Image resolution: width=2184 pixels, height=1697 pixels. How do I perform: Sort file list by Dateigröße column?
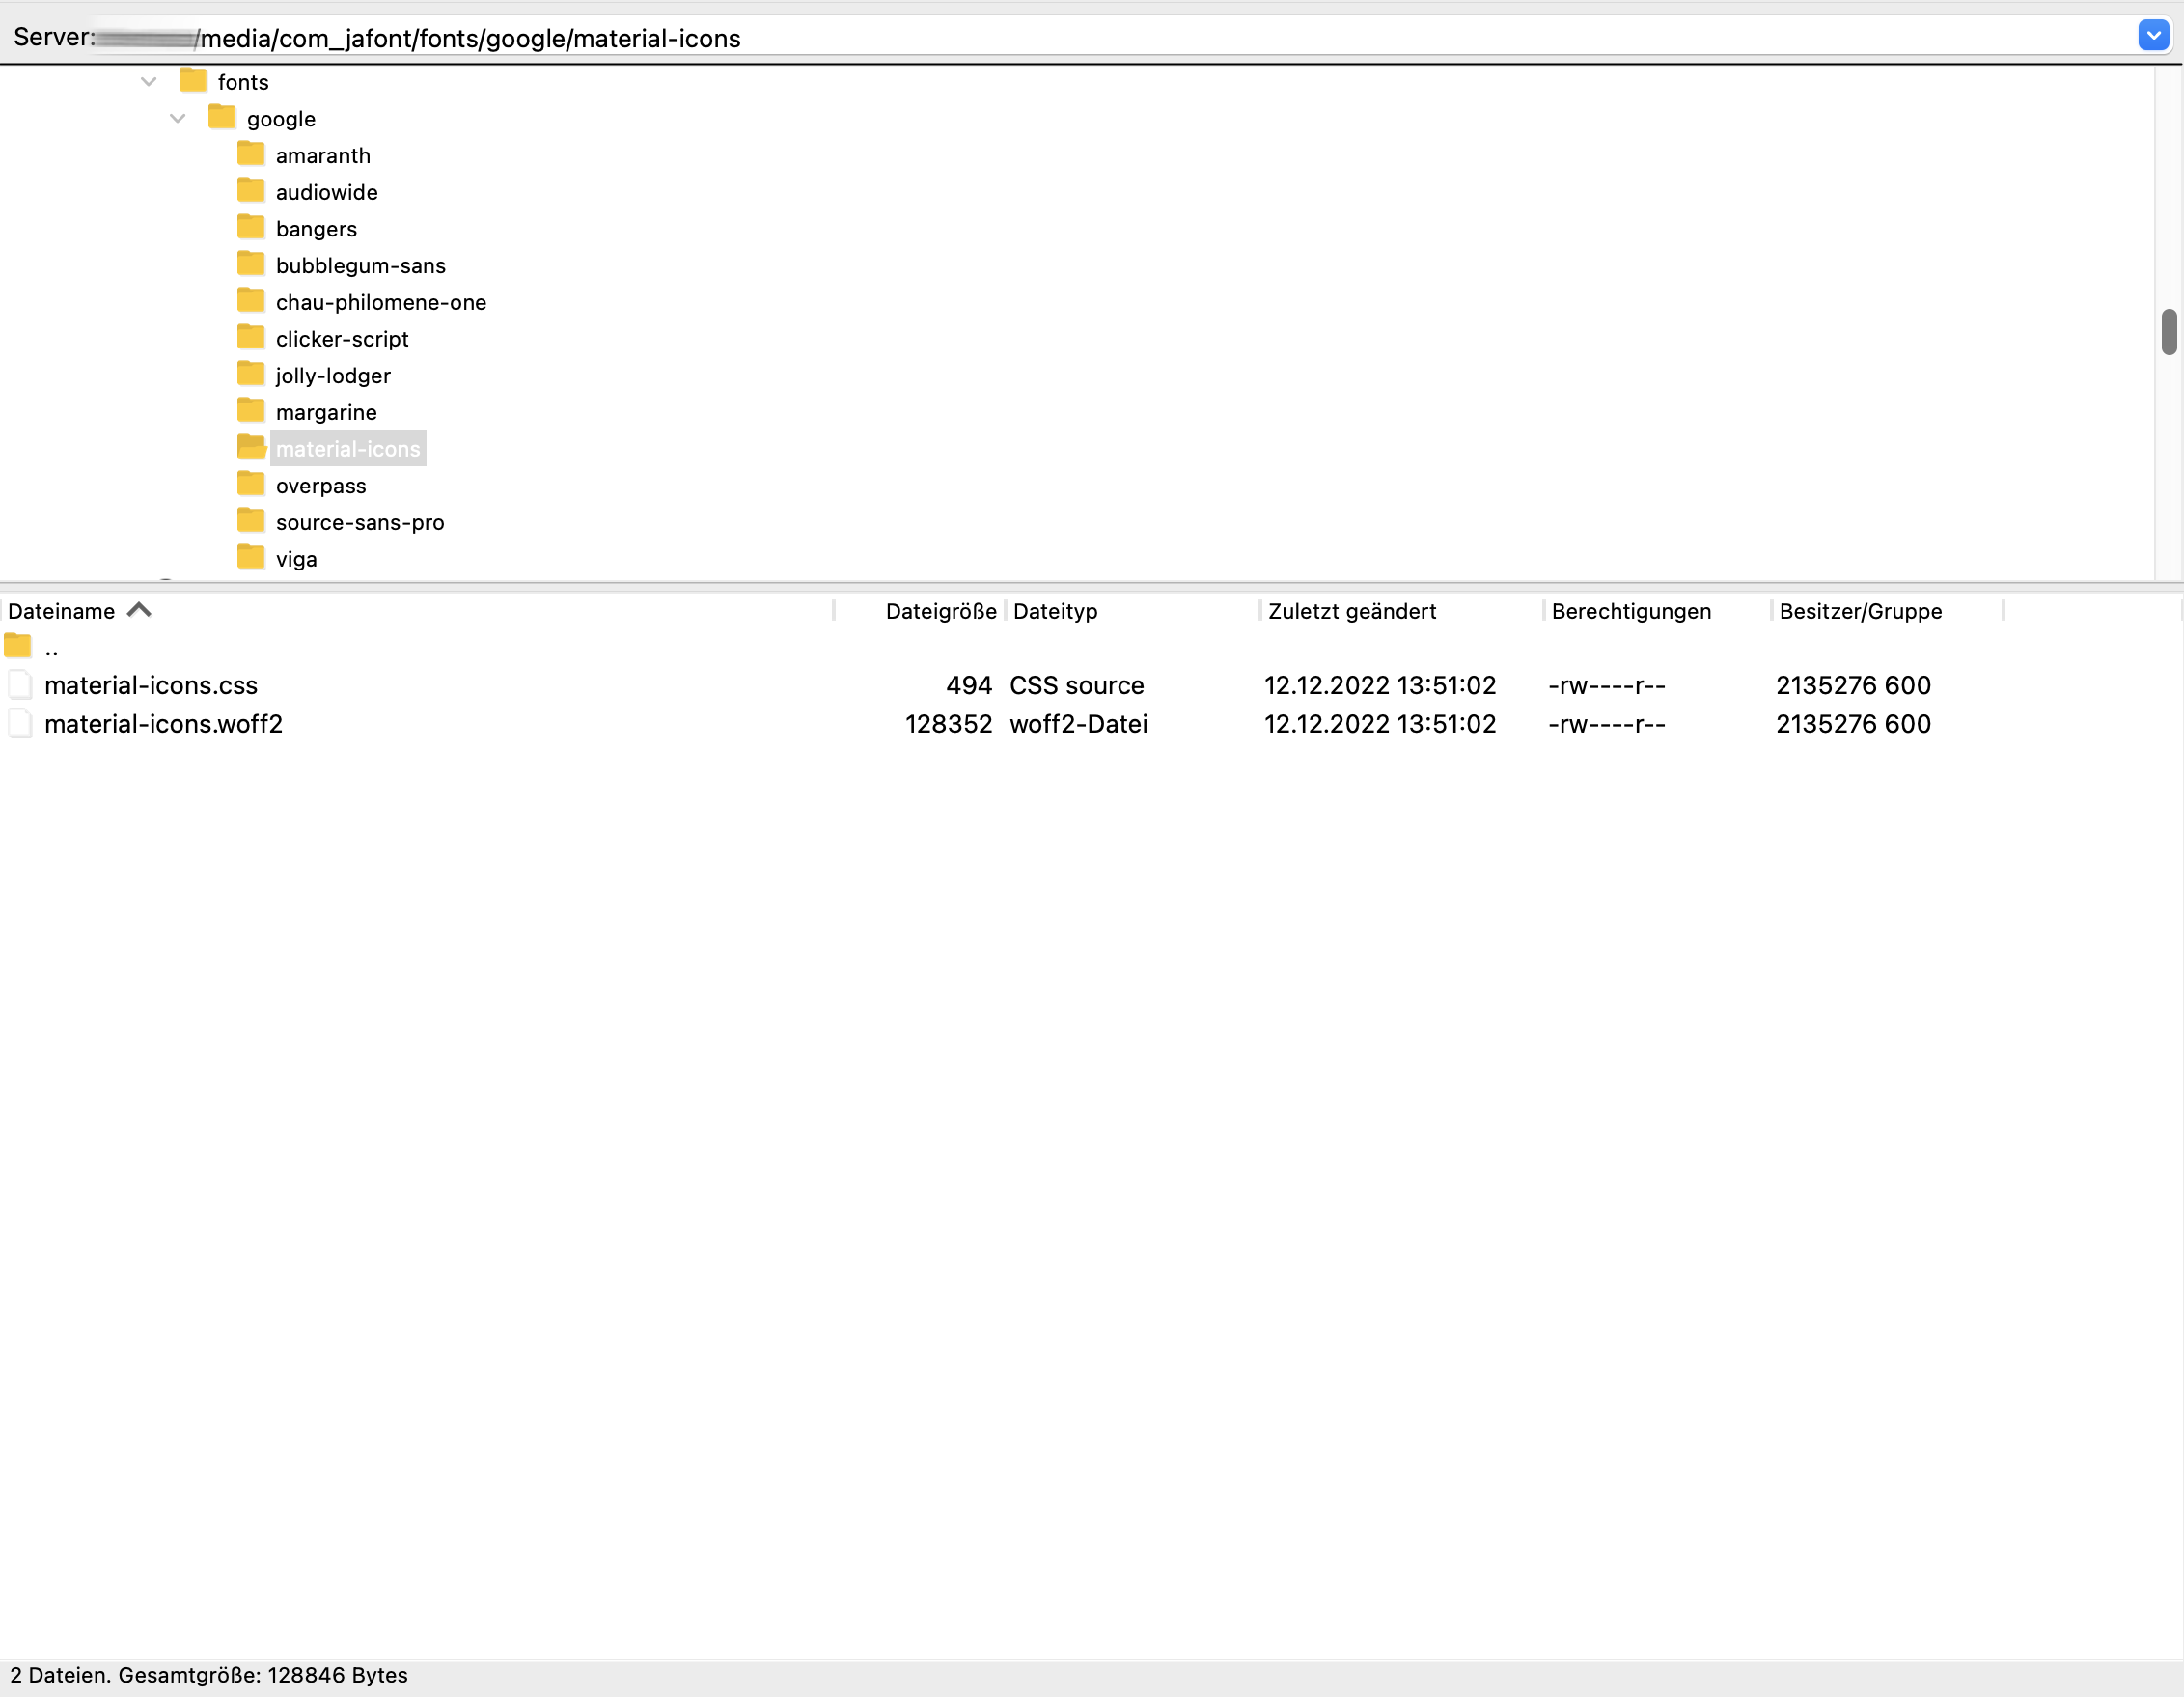pyautogui.click(x=939, y=611)
